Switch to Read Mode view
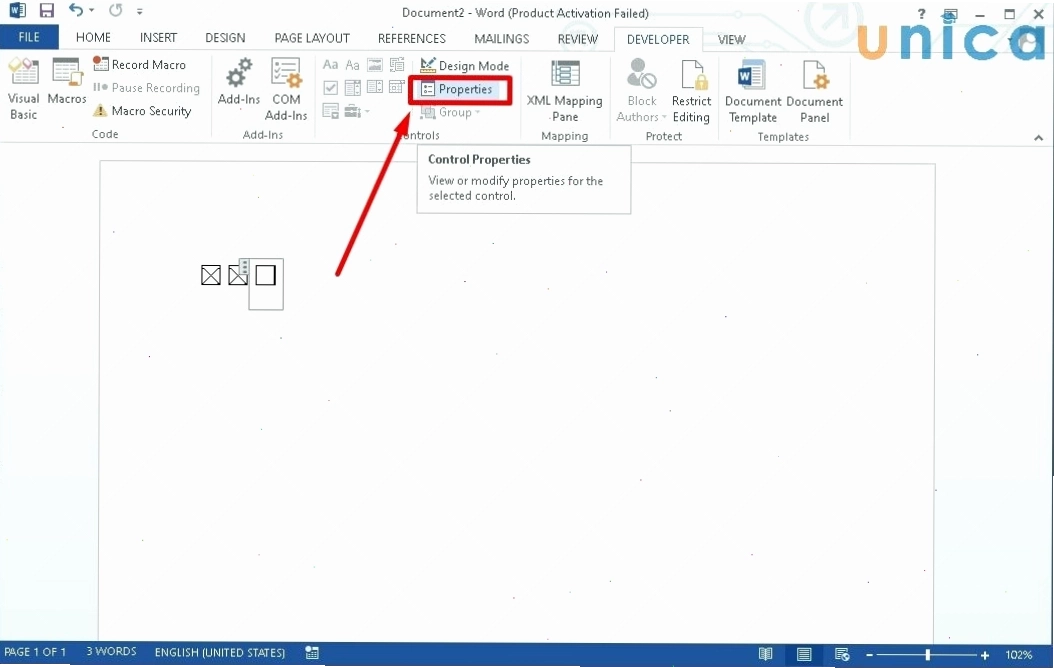 point(765,654)
